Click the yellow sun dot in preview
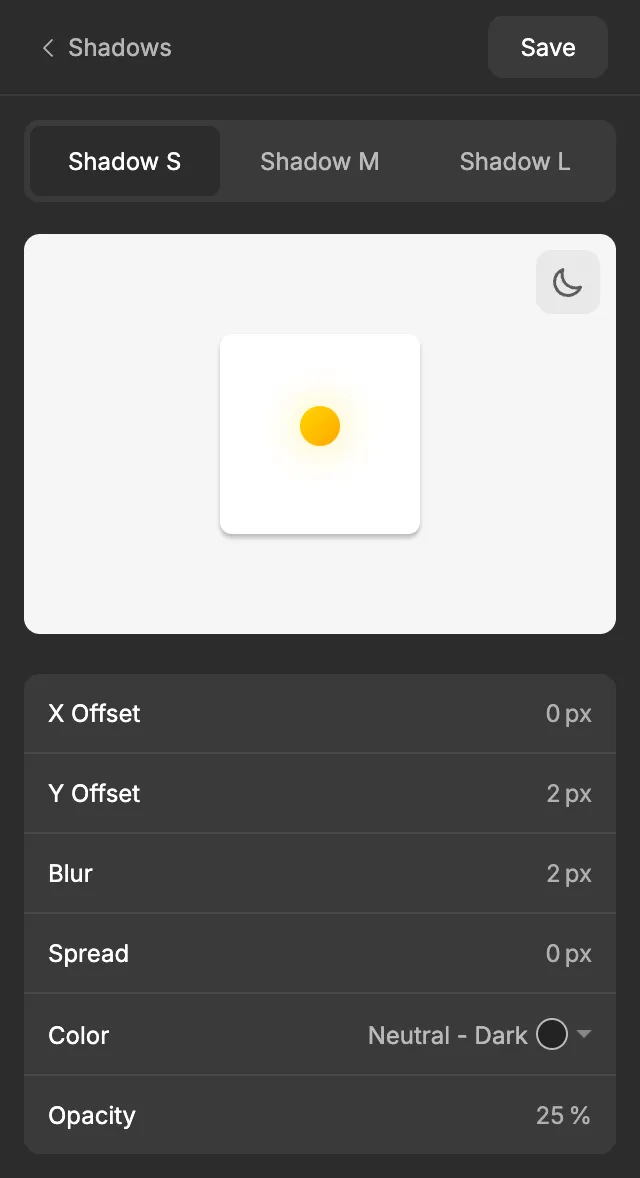Viewport: 640px width, 1178px height. 320,426
